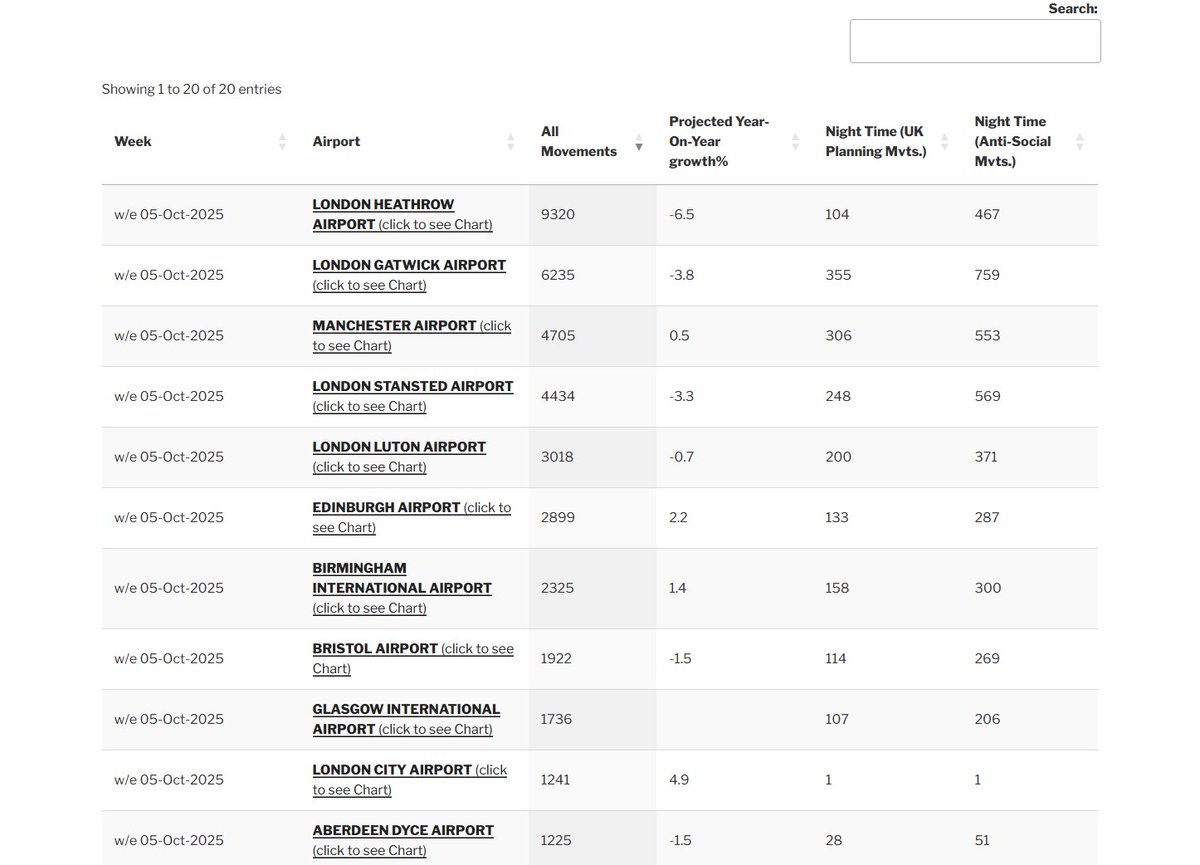Open Aberdeen Dyce Airport chart link
This screenshot has height=865, width=1200.
click(403, 840)
